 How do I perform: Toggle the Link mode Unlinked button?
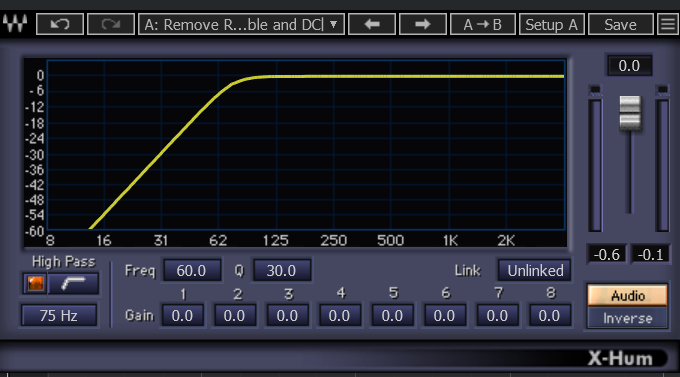tap(535, 270)
